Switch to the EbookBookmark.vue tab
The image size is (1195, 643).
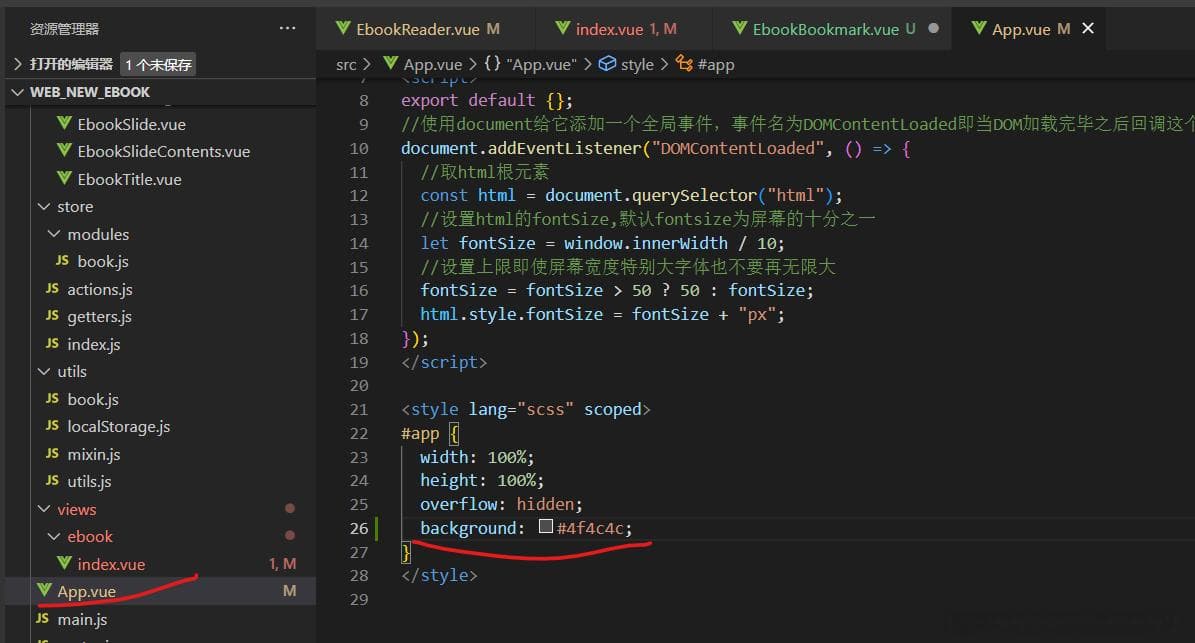tap(825, 29)
